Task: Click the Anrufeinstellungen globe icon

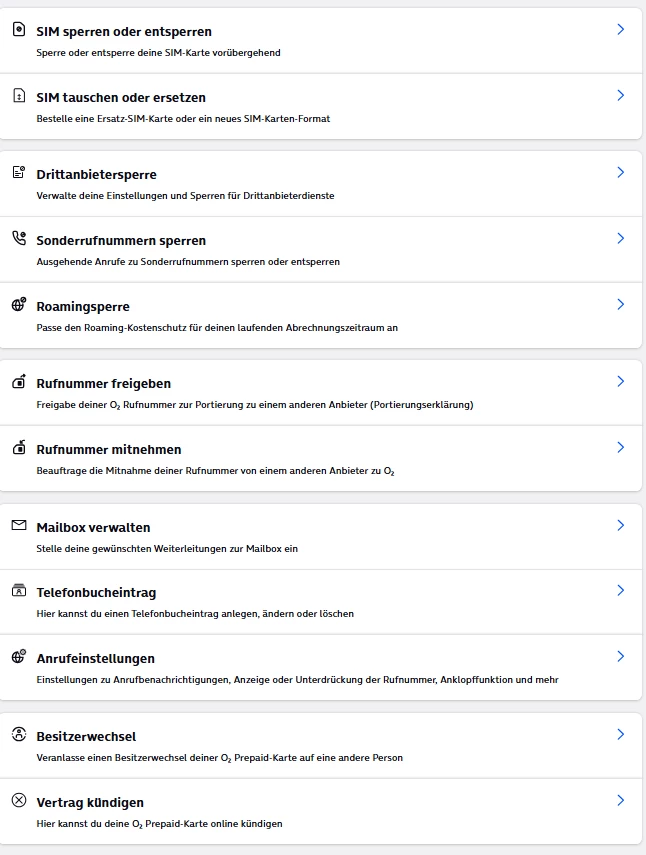Action: point(18,657)
